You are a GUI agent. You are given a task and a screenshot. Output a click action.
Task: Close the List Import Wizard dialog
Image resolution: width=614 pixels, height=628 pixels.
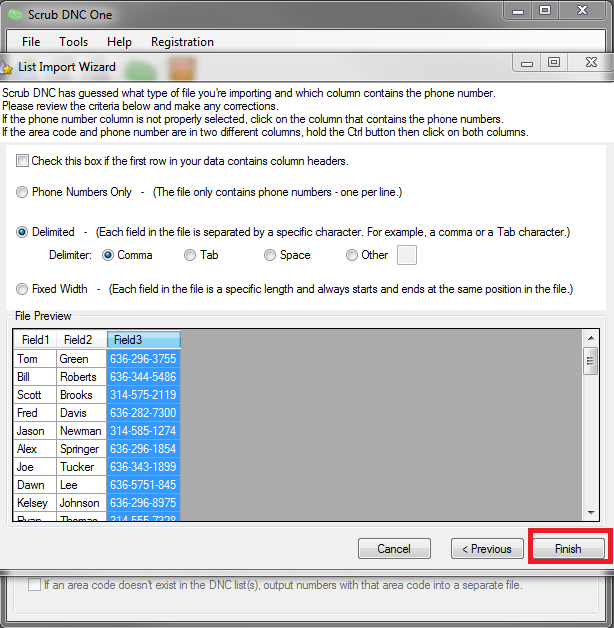591,62
